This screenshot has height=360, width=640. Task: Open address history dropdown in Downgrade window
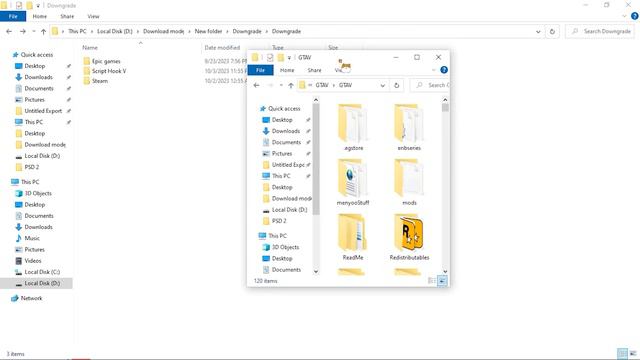pyautogui.click(x=538, y=31)
